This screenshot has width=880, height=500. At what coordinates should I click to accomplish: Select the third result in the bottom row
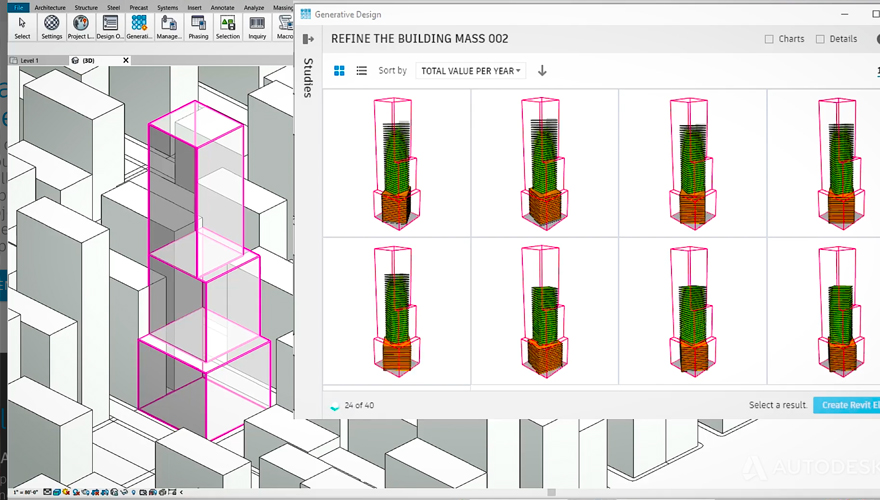tap(693, 311)
